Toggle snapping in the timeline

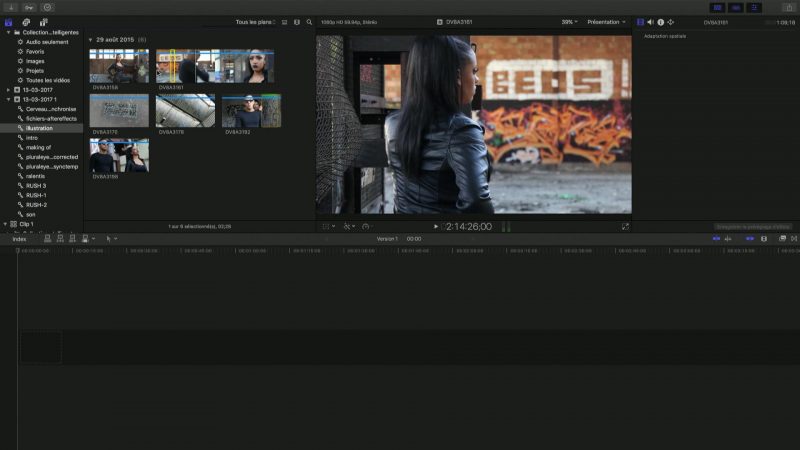pos(749,238)
